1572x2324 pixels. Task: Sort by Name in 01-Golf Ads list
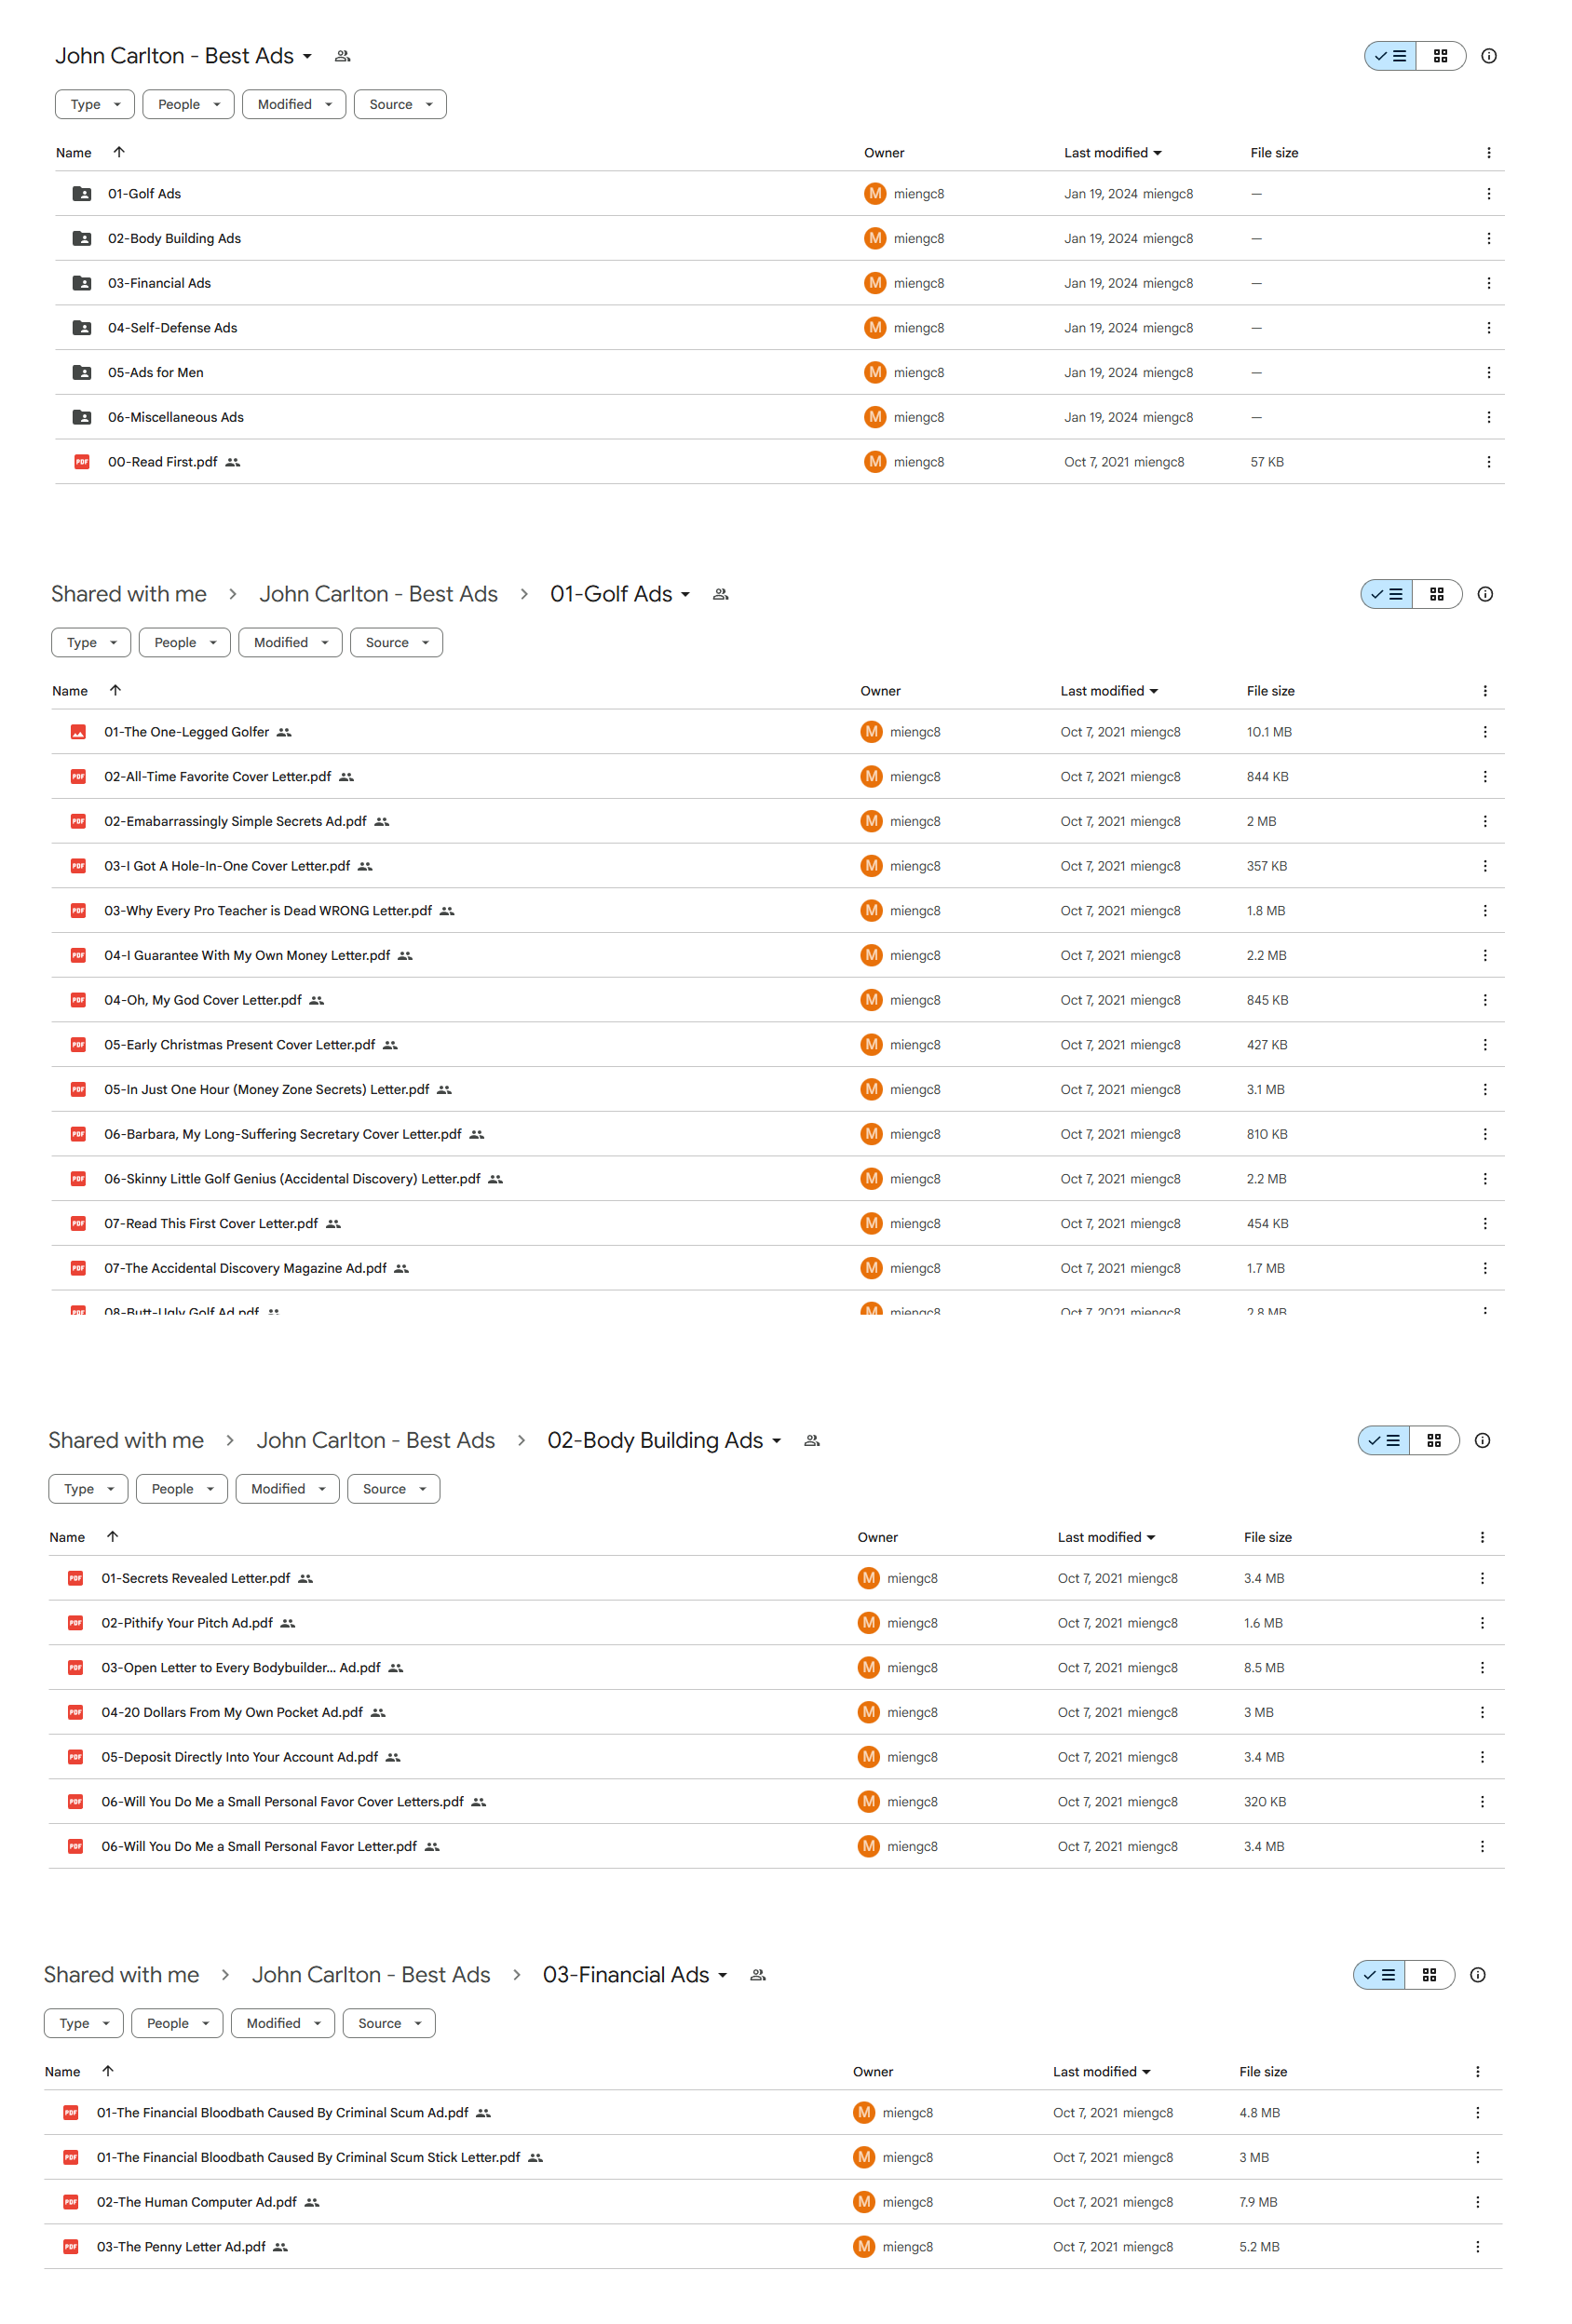[x=70, y=691]
